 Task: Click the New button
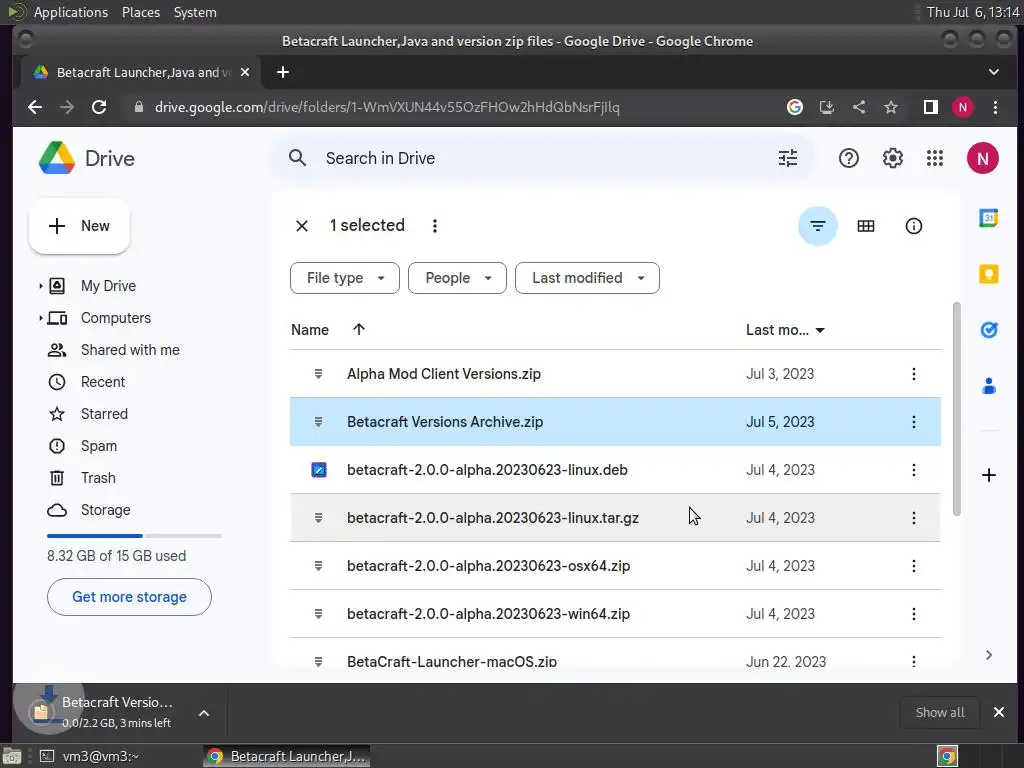(x=79, y=226)
